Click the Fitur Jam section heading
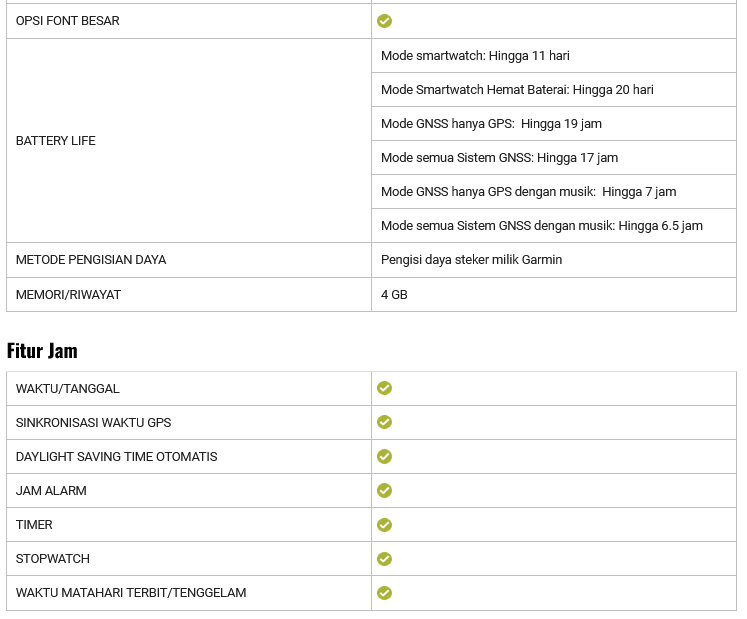This screenshot has height=619, width=747. (x=42, y=350)
